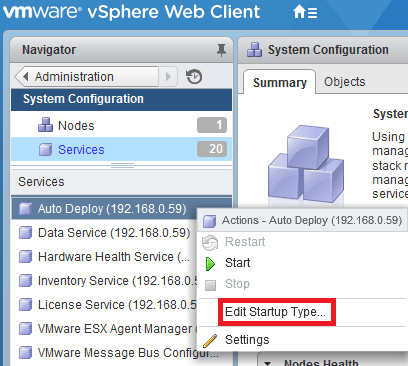Screen dimensions: 408x366
Task: Click the Hardware Health Service cube icon
Action: coord(25,257)
